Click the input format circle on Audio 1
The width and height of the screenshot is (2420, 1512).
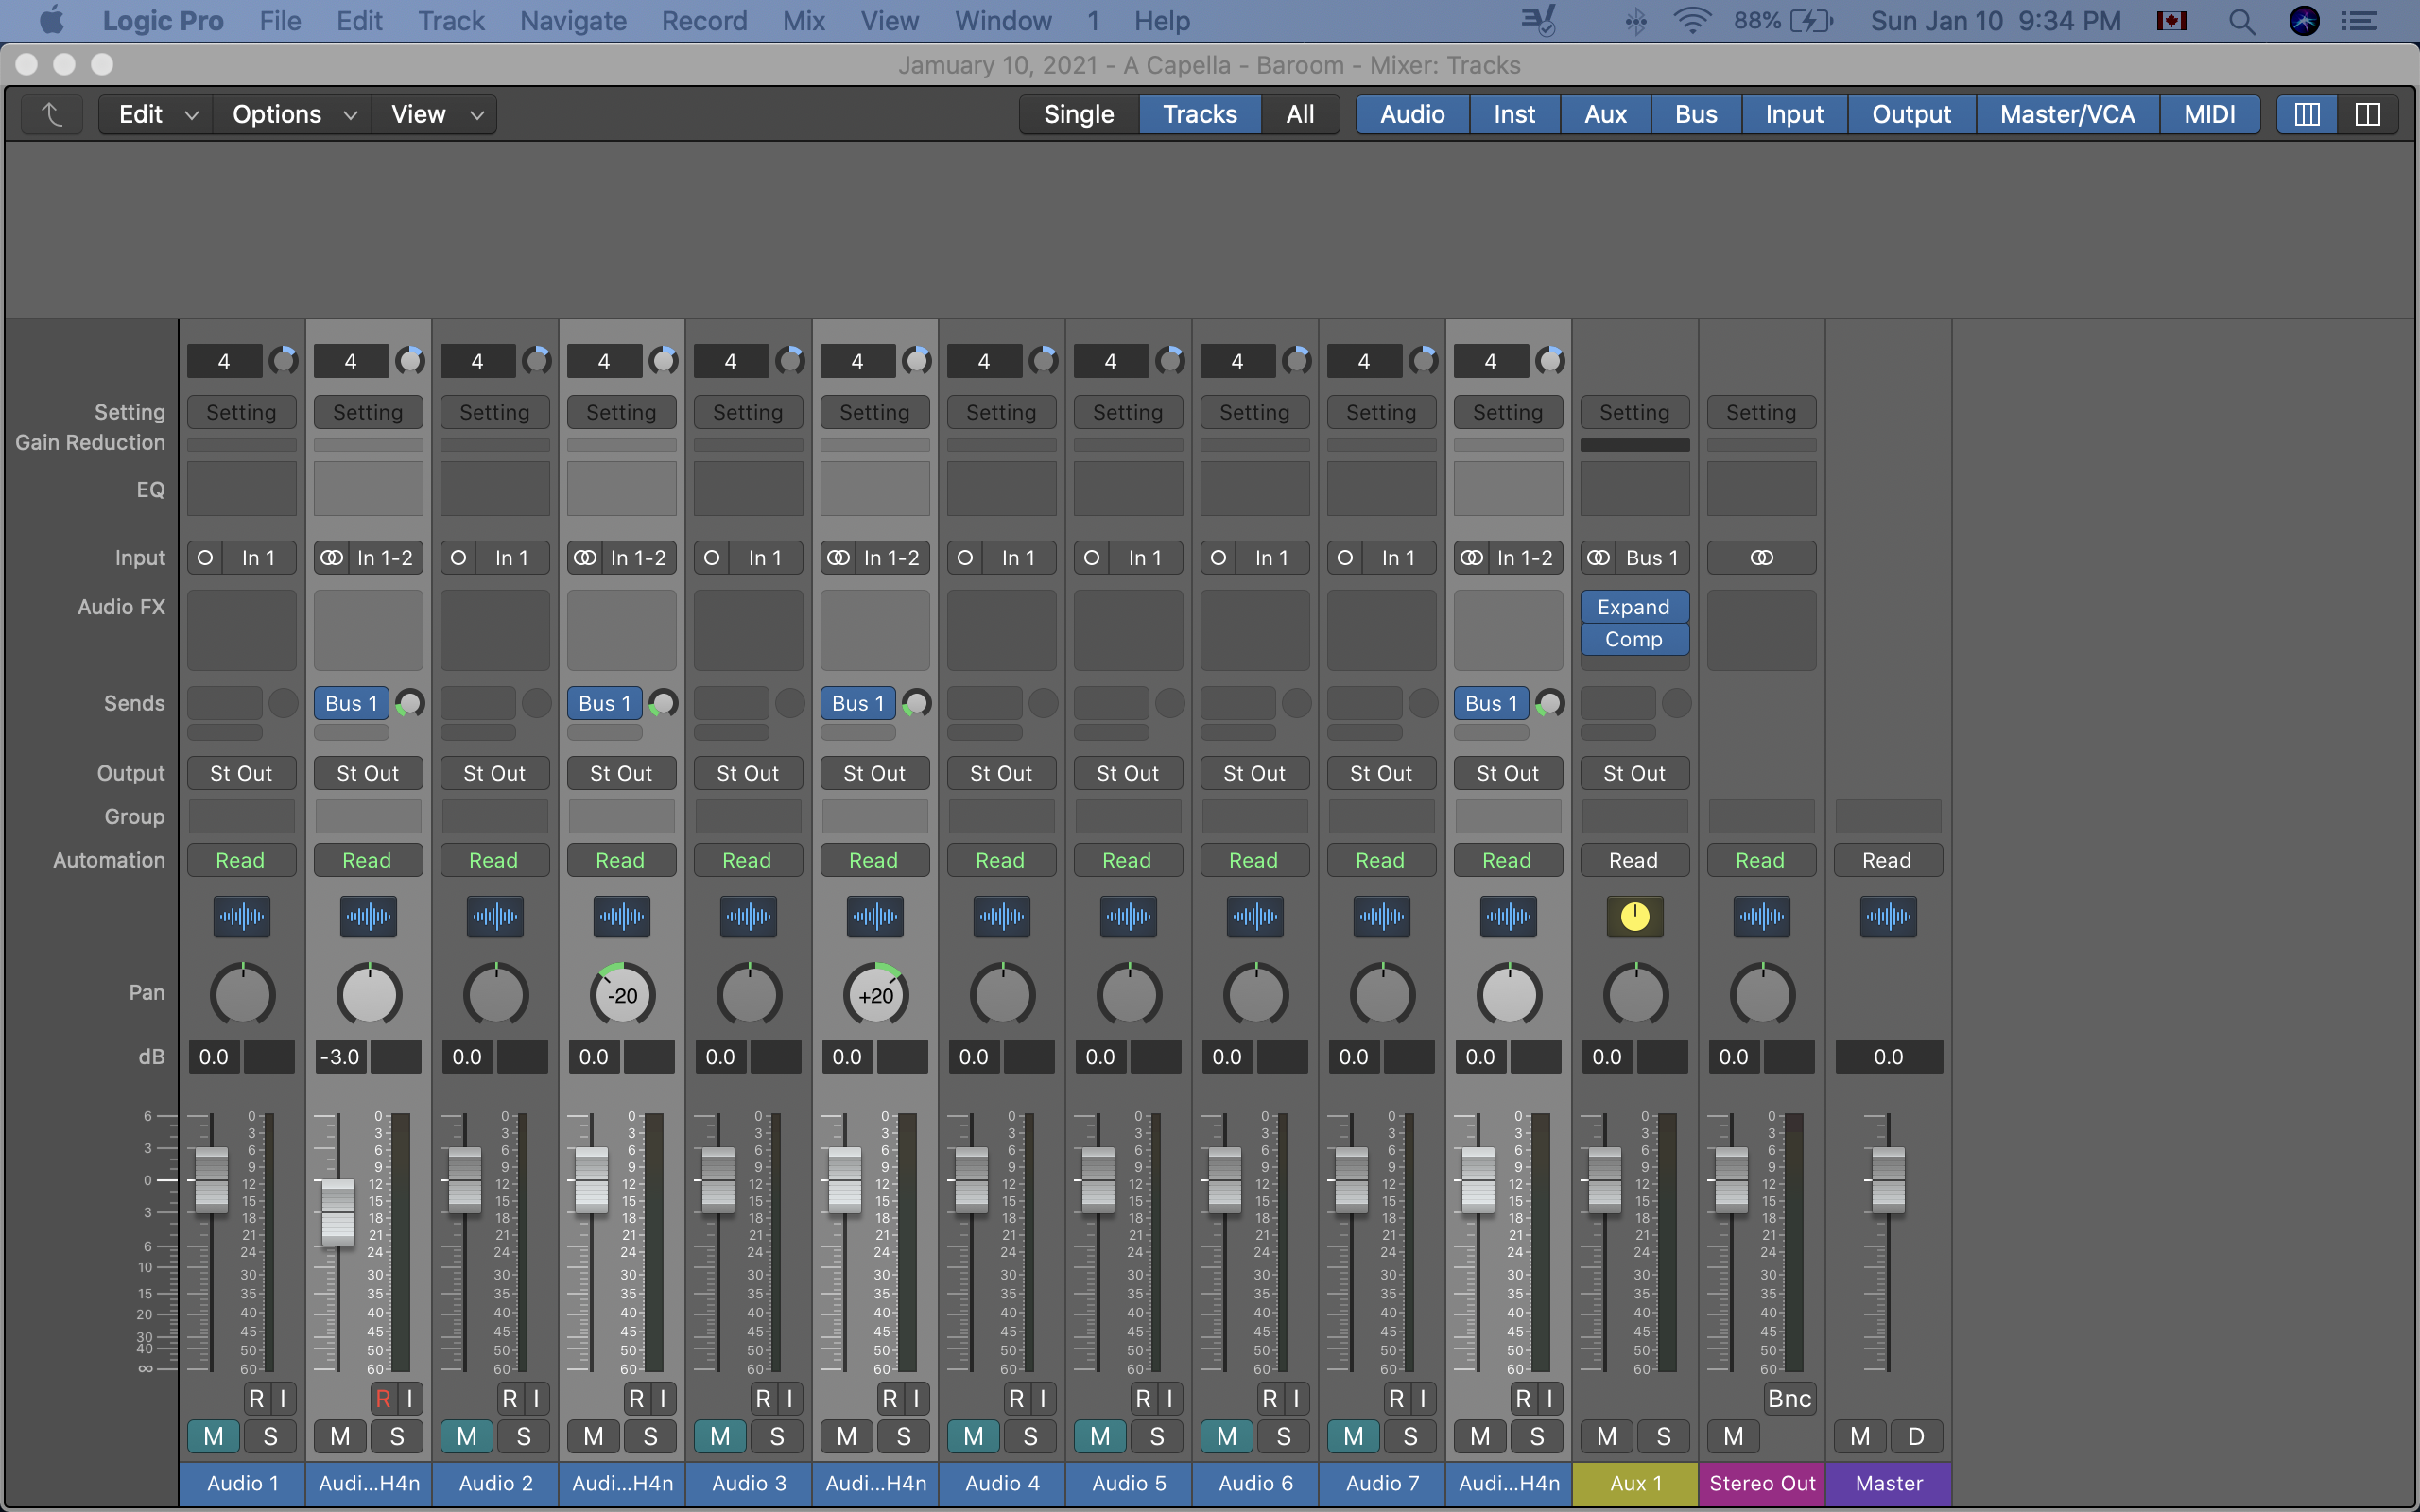point(205,558)
